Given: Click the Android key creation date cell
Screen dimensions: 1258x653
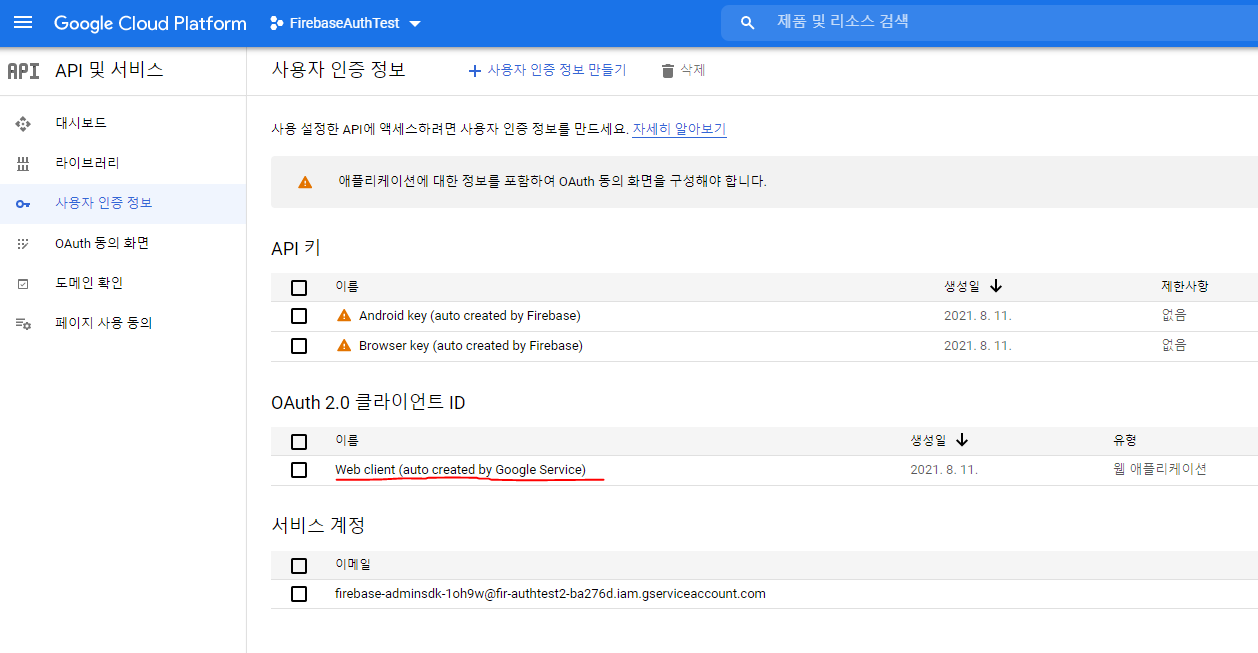Looking at the screenshot, I should [978, 316].
